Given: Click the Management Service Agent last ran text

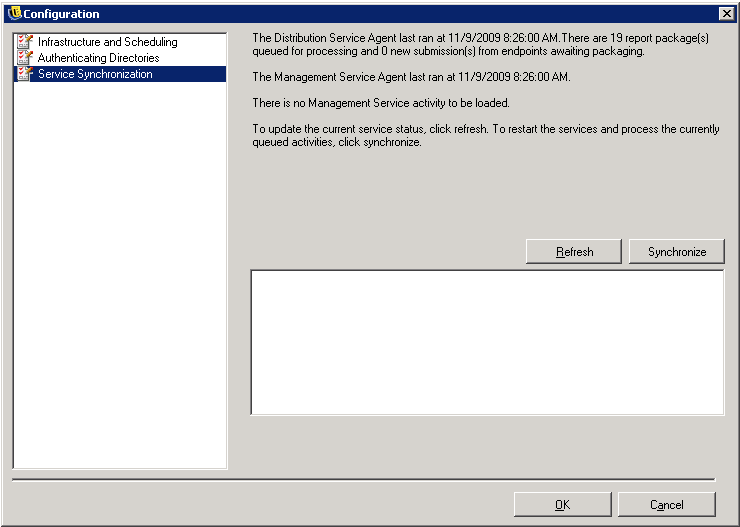Looking at the screenshot, I should [x=411, y=77].
